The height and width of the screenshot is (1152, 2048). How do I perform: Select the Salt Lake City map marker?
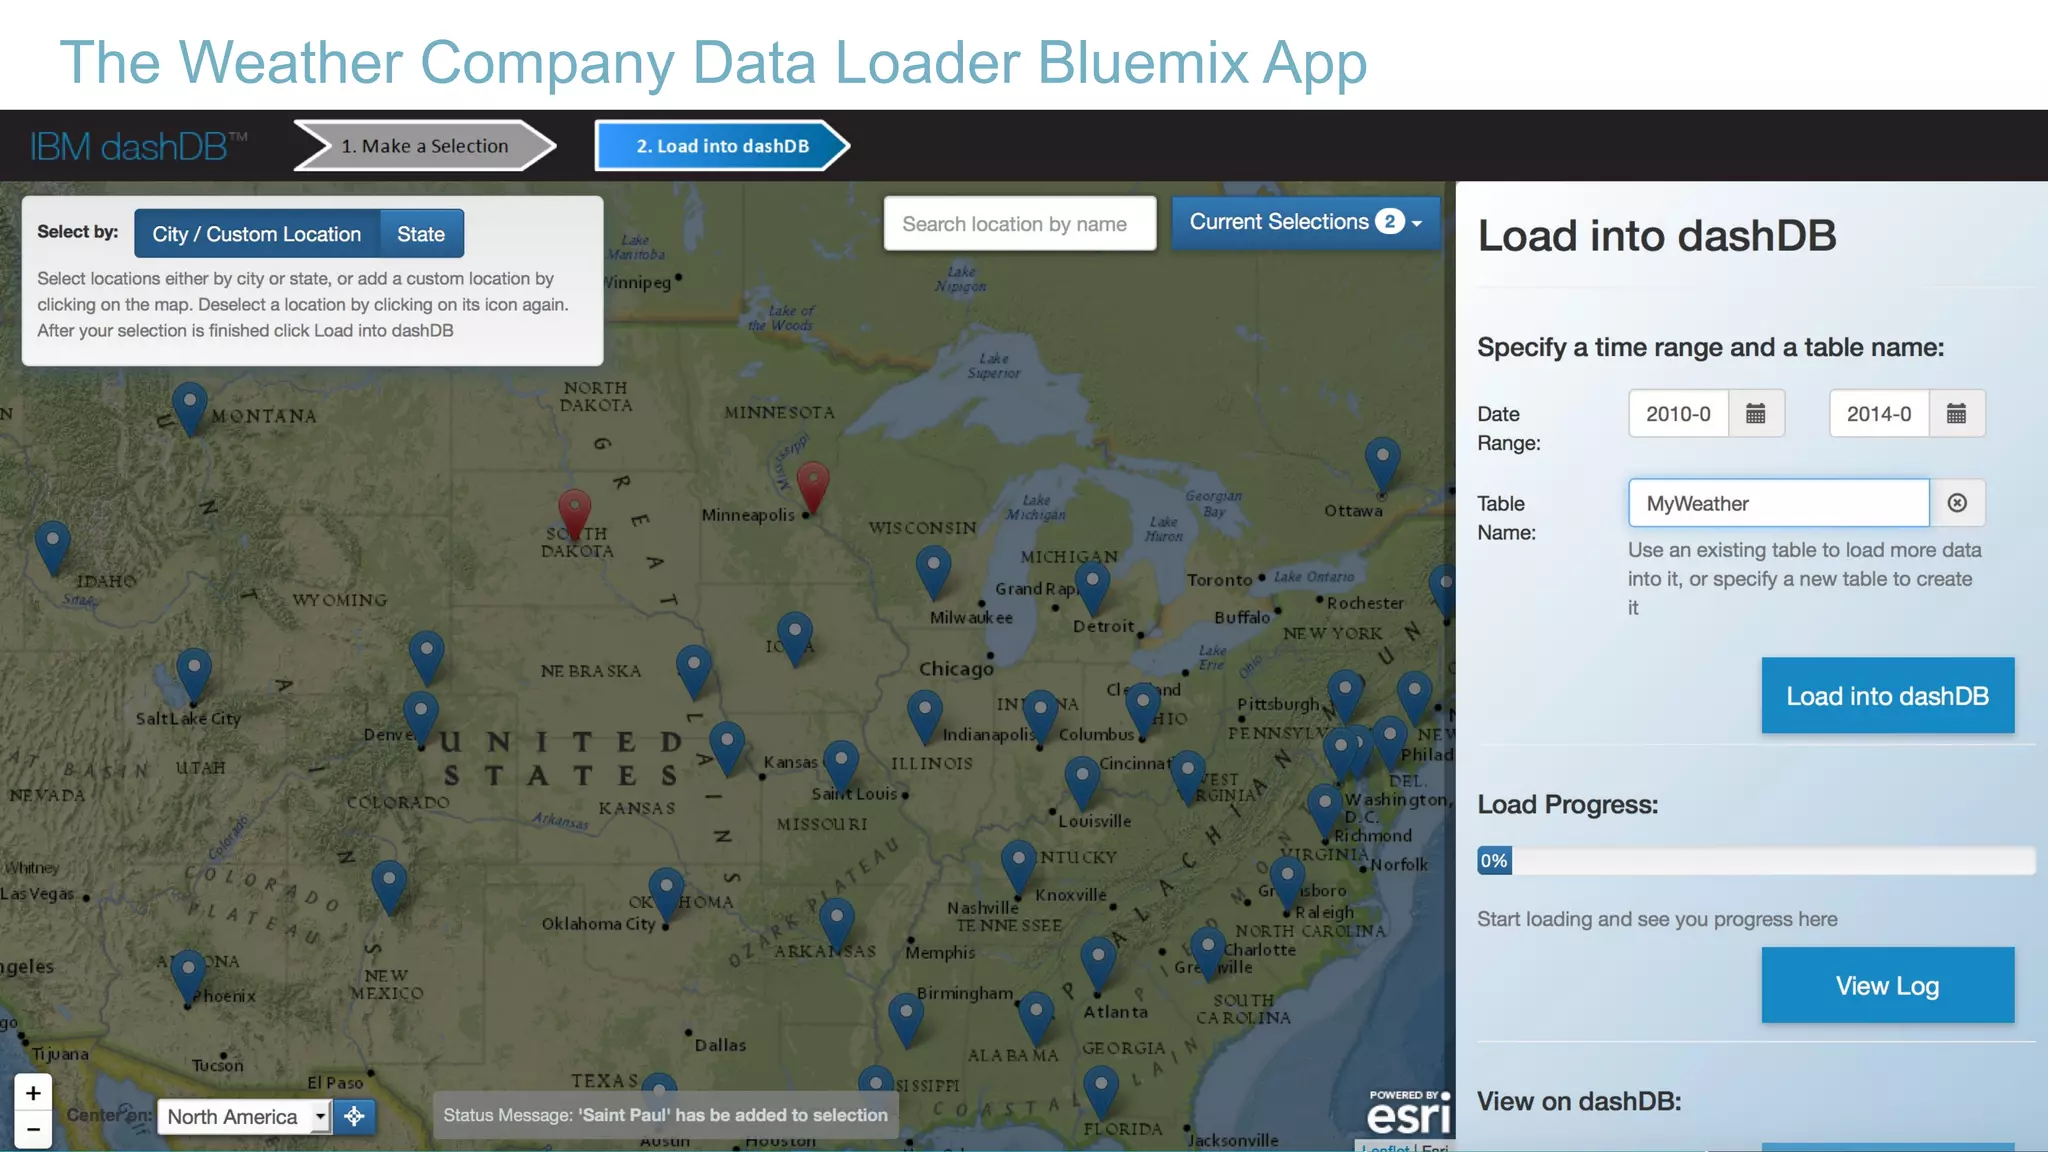[x=193, y=674]
